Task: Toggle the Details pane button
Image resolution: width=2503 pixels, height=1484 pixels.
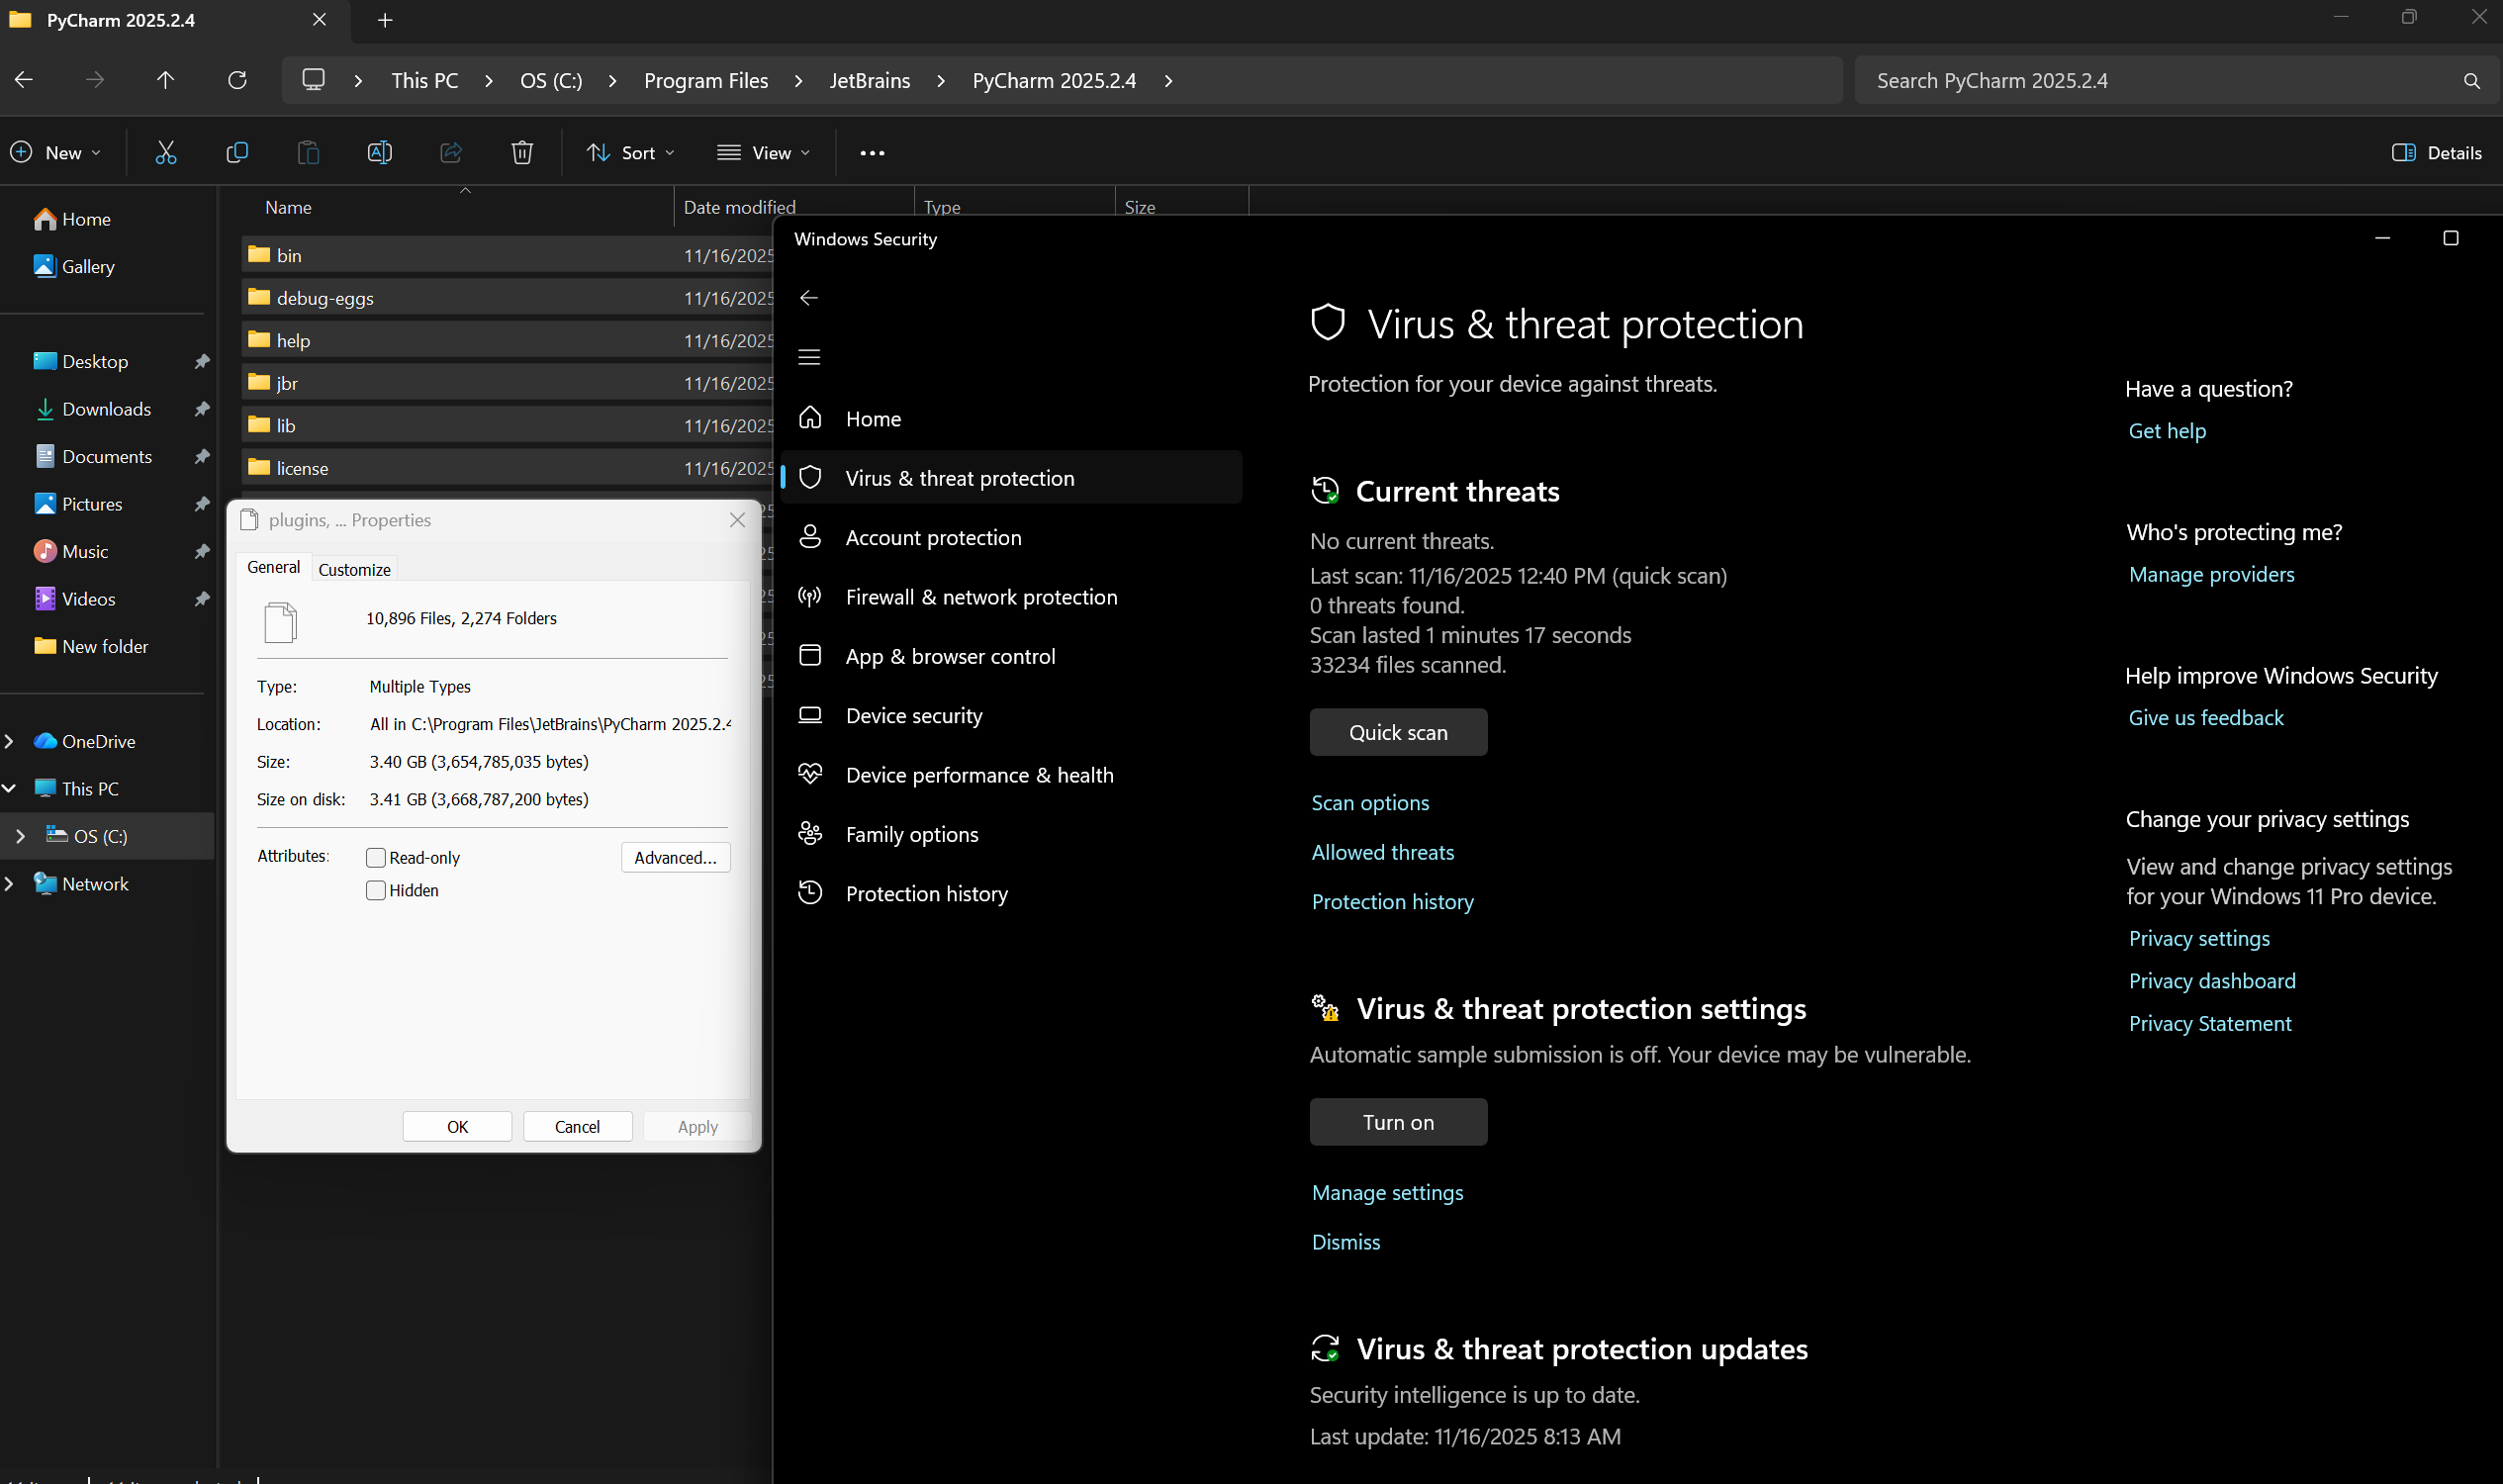Action: coord(2436,153)
